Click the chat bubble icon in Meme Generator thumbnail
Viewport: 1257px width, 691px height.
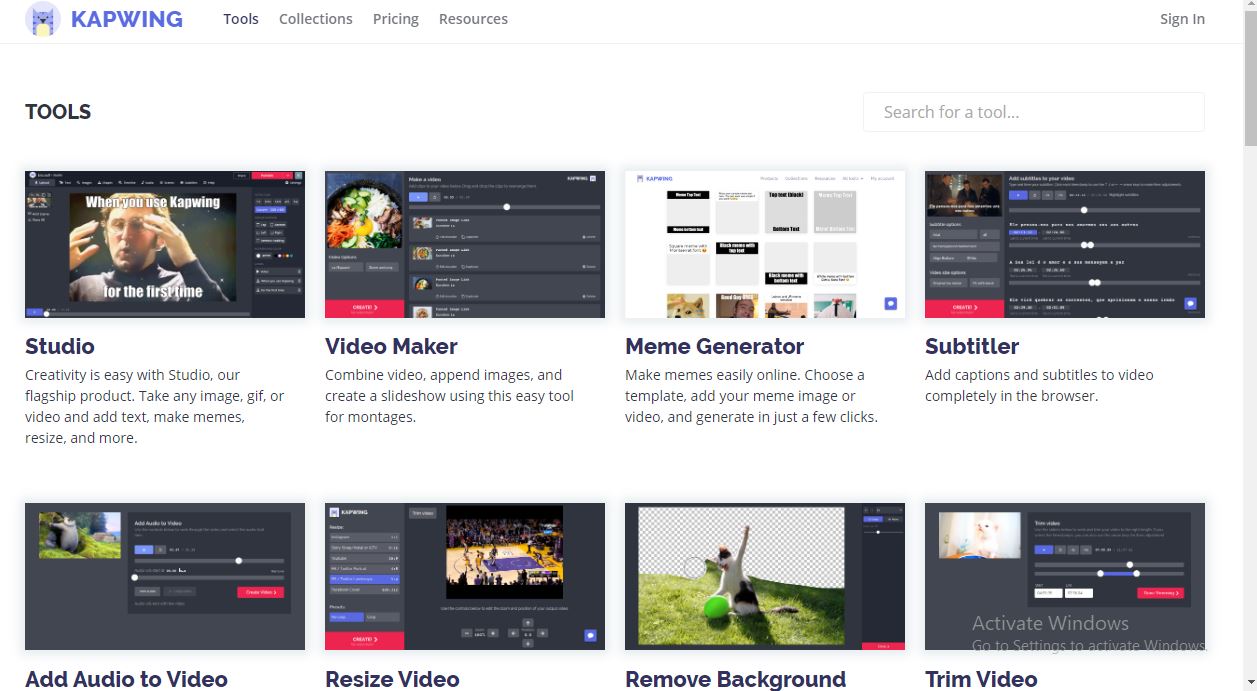coord(890,303)
